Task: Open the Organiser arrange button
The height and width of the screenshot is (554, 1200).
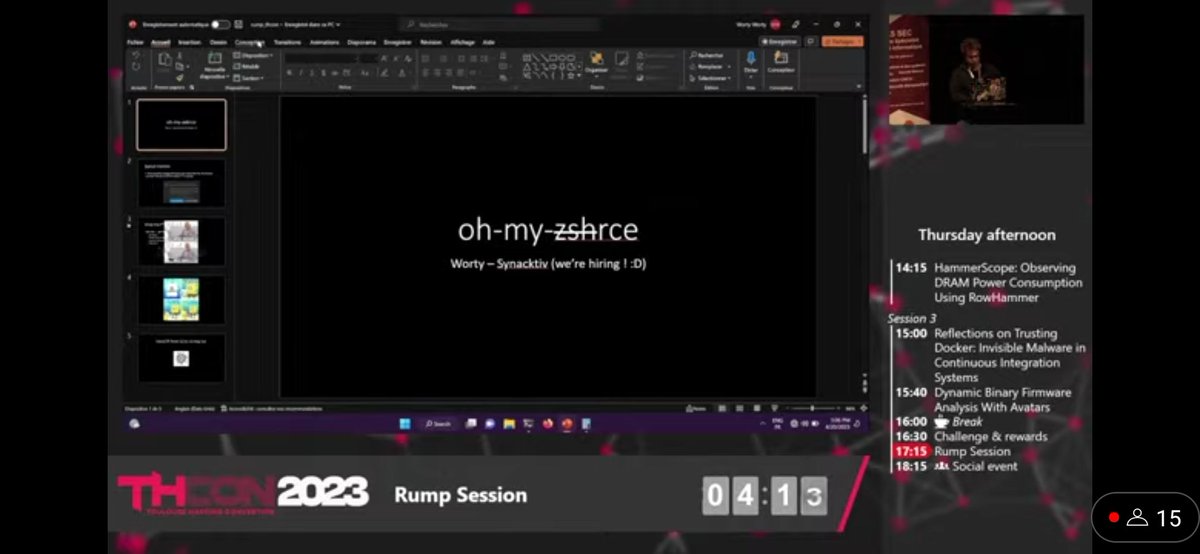Action: pyautogui.click(x=598, y=62)
